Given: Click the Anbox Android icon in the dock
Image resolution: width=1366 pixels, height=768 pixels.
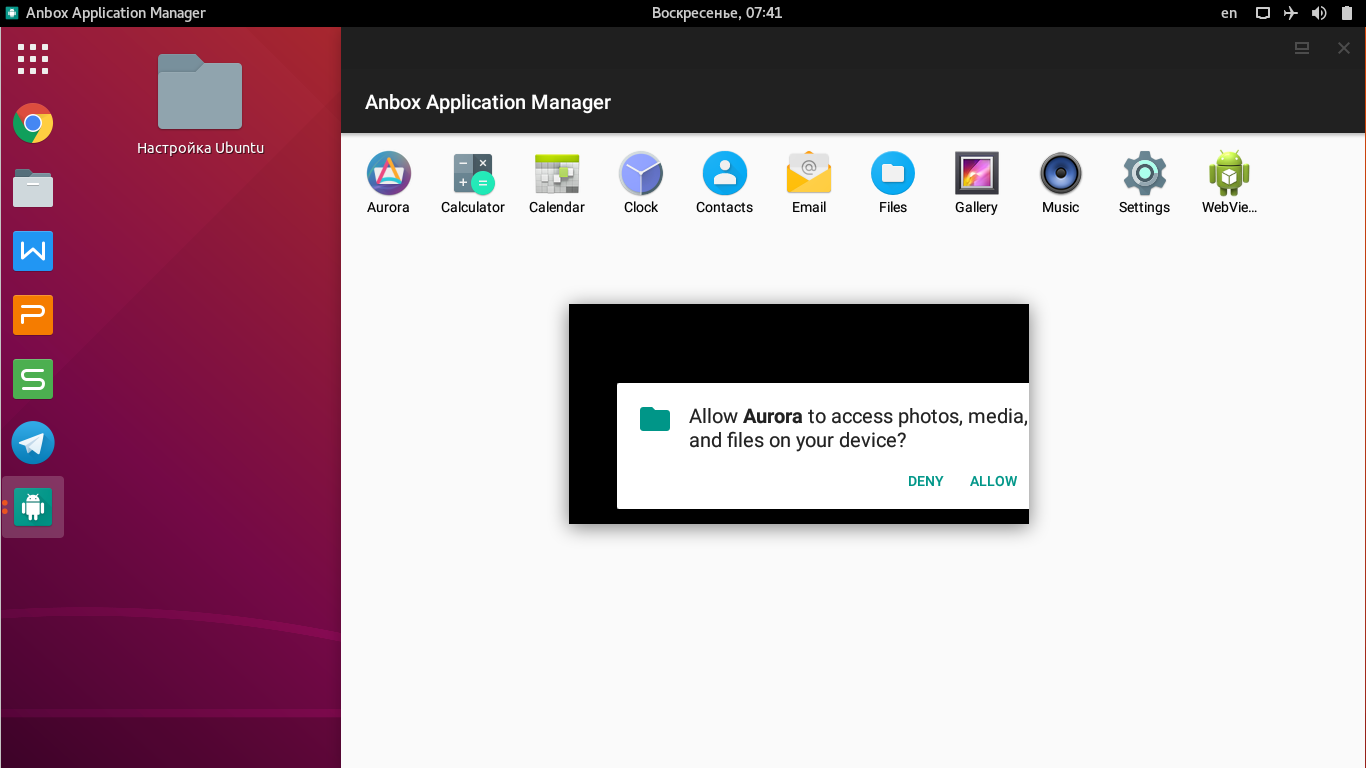Looking at the screenshot, I should (x=33, y=507).
